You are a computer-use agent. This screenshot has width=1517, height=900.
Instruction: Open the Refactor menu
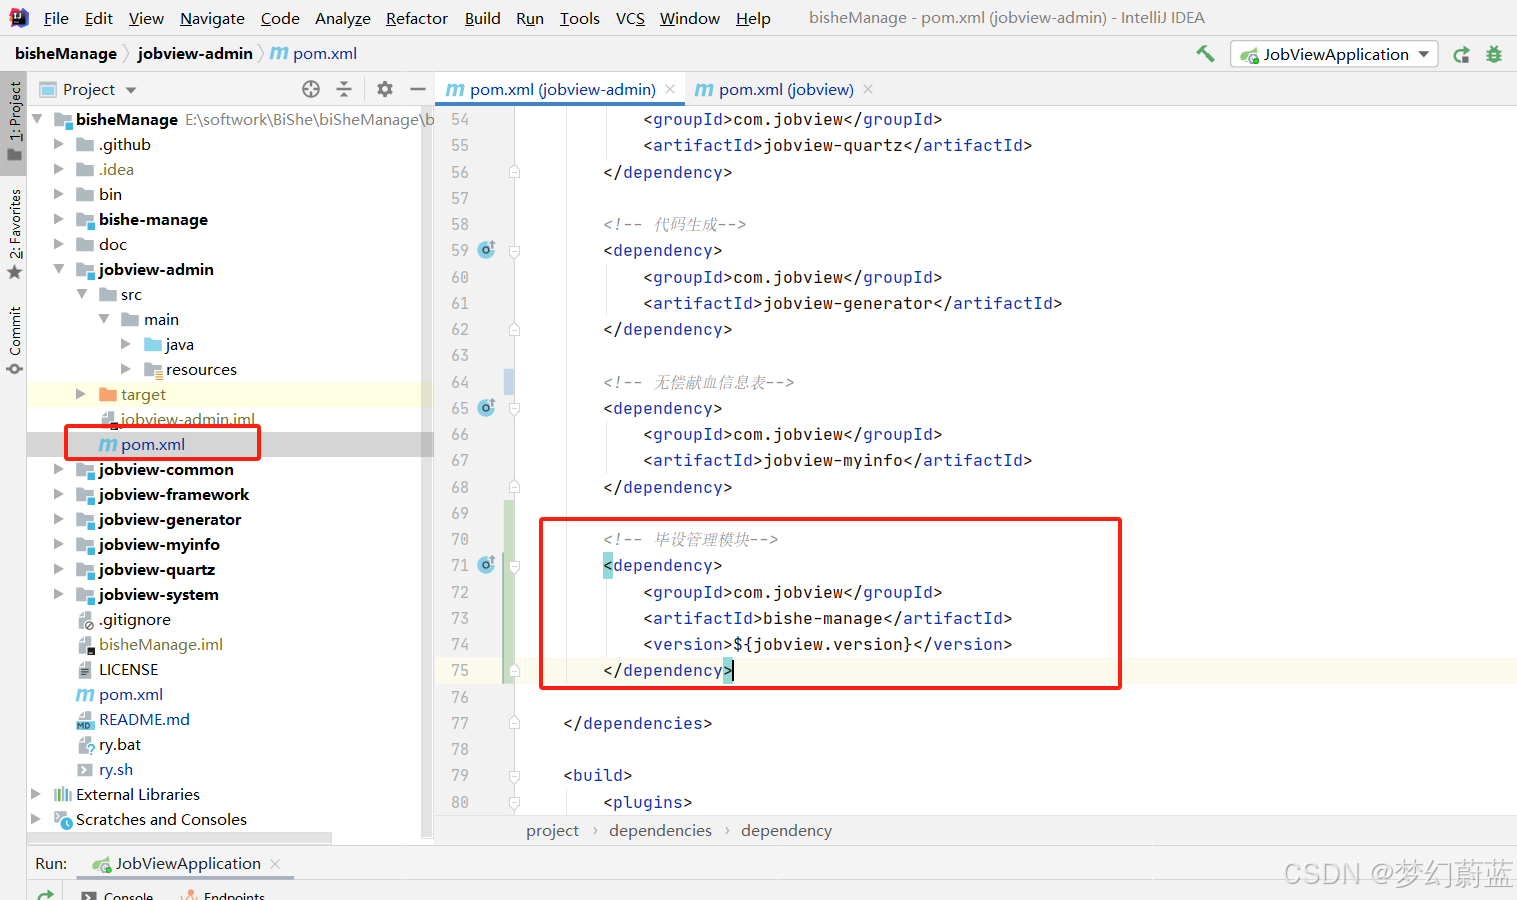(x=417, y=18)
